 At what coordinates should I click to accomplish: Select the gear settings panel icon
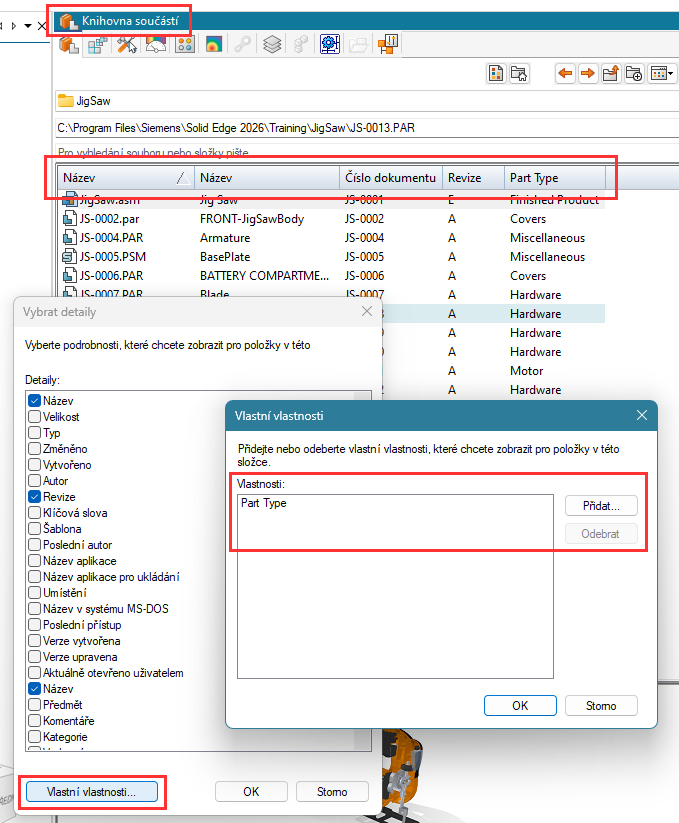tap(329, 44)
